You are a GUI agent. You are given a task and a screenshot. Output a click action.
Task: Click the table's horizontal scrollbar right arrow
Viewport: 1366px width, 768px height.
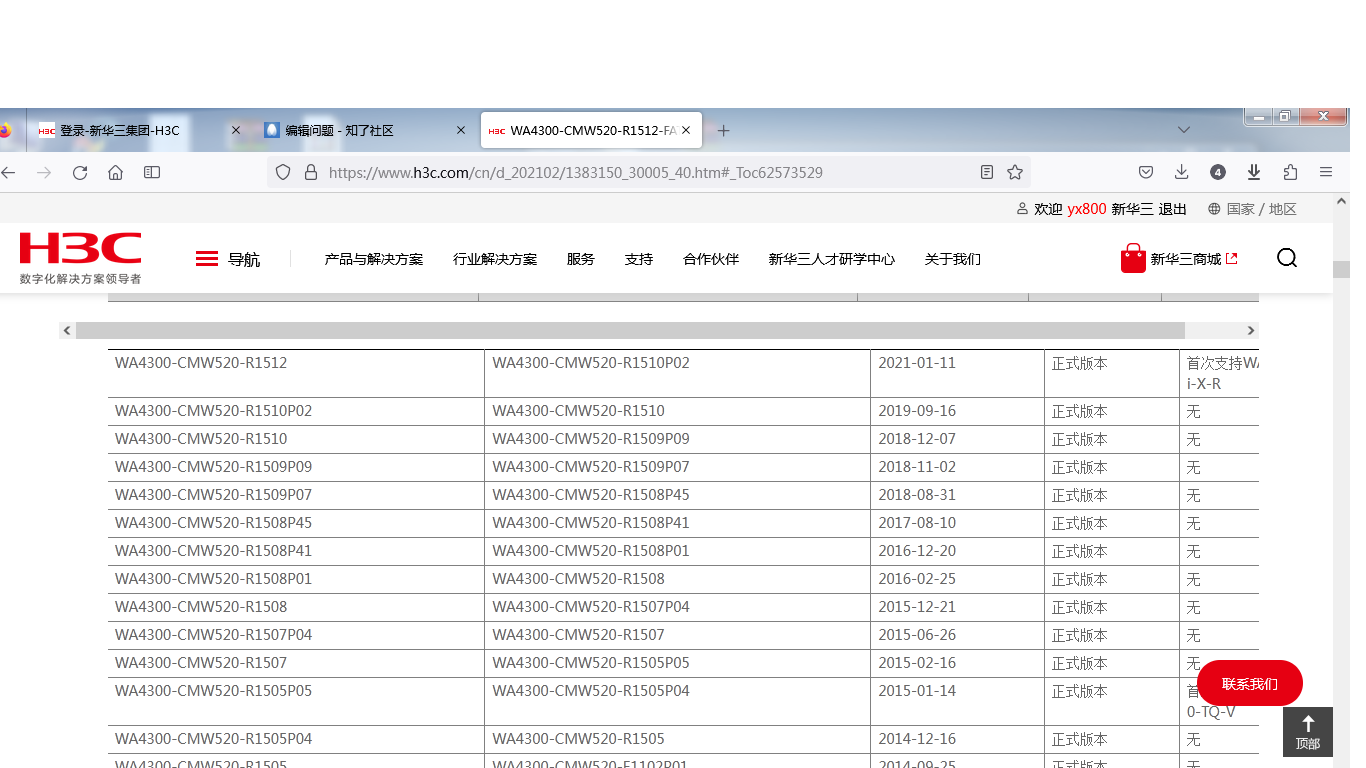coord(1250,330)
